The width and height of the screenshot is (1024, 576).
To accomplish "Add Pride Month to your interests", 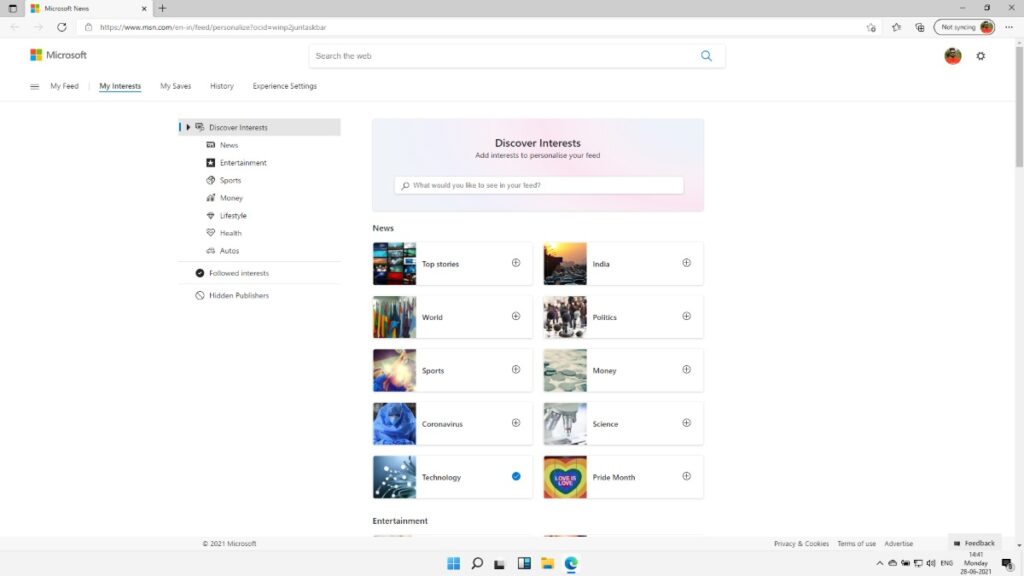I will [686, 476].
